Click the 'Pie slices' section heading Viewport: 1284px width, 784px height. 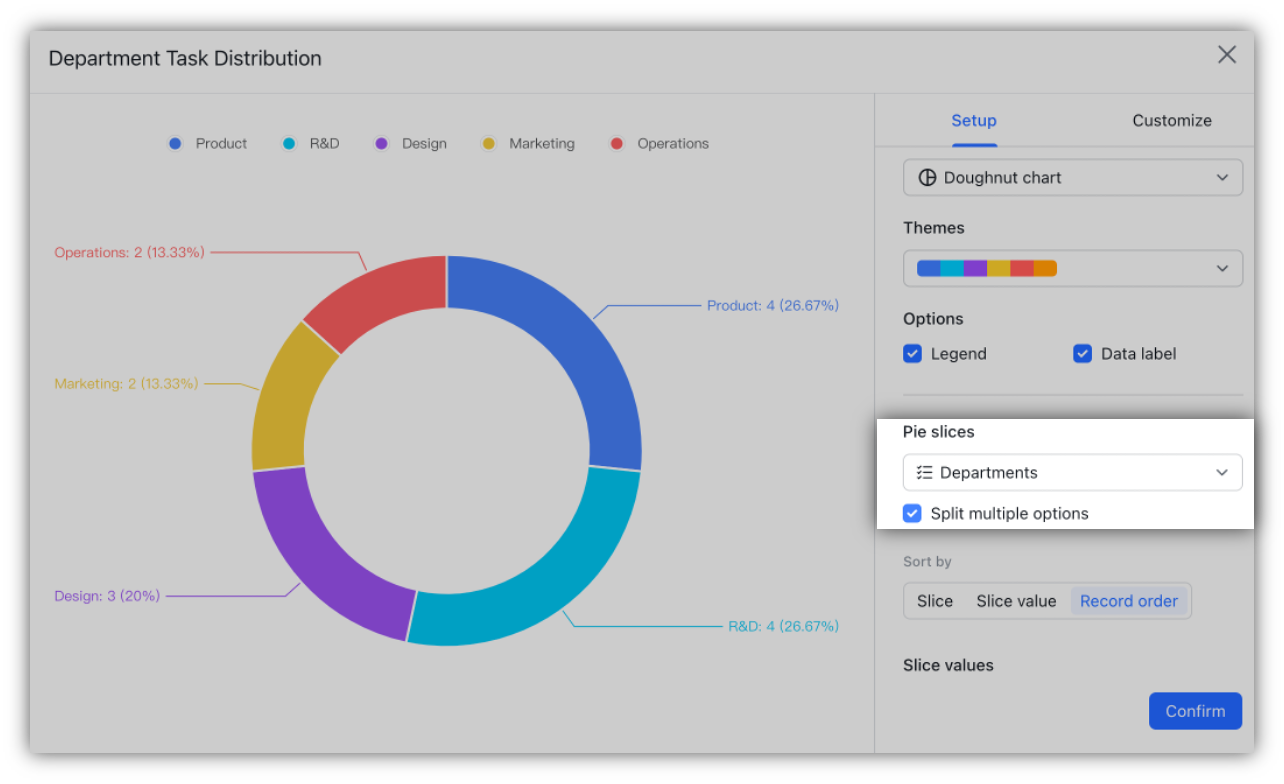(x=938, y=432)
